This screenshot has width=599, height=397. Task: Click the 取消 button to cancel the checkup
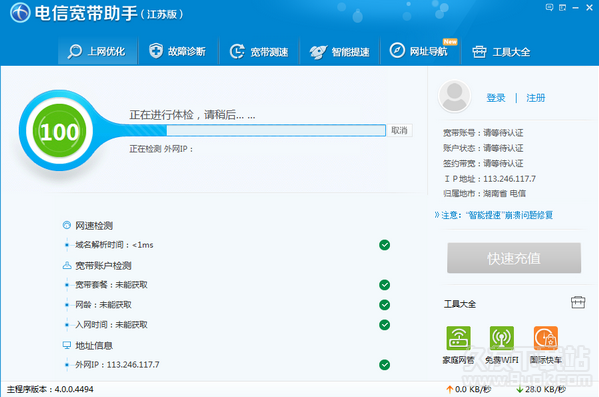pos(399,130)
